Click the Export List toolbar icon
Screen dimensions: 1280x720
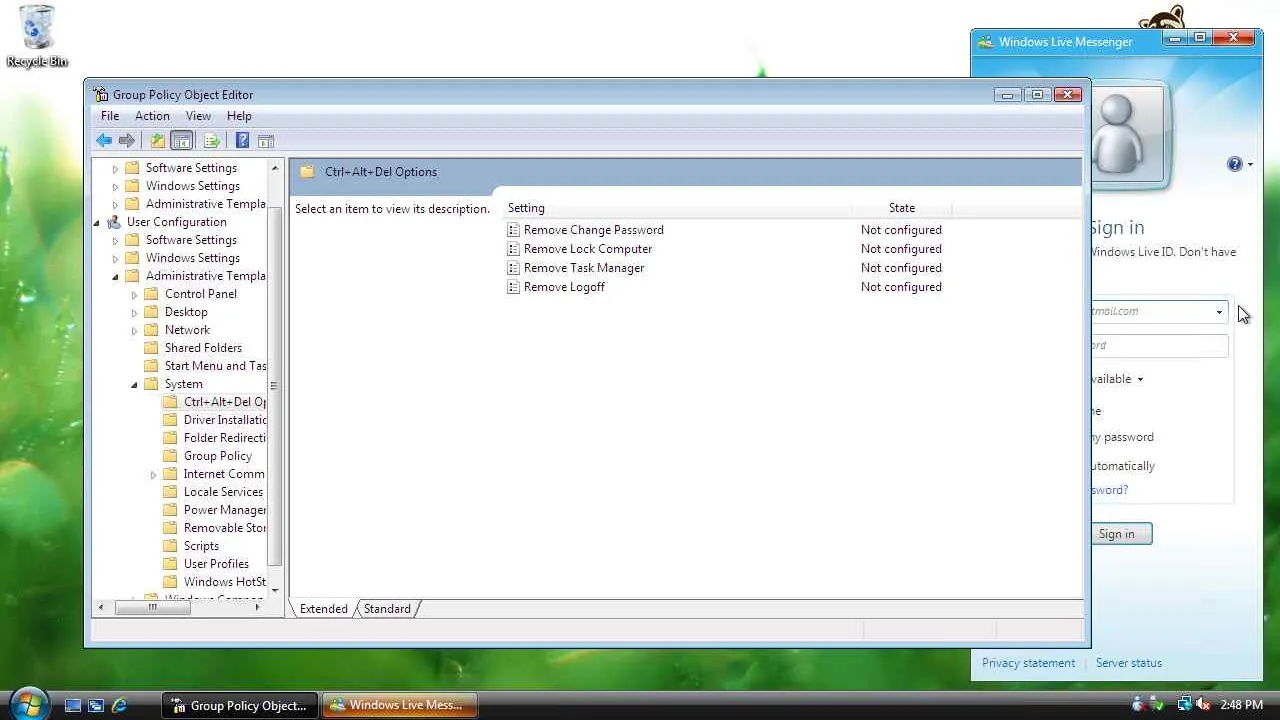(x=211, y=141)
